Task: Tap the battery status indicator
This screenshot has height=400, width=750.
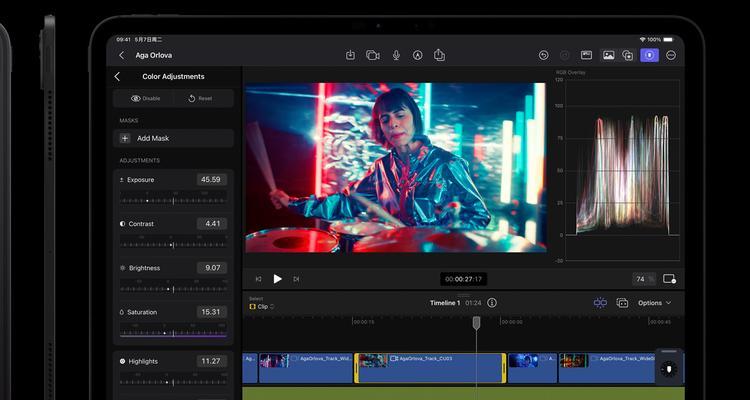Action: pos(668,39)
